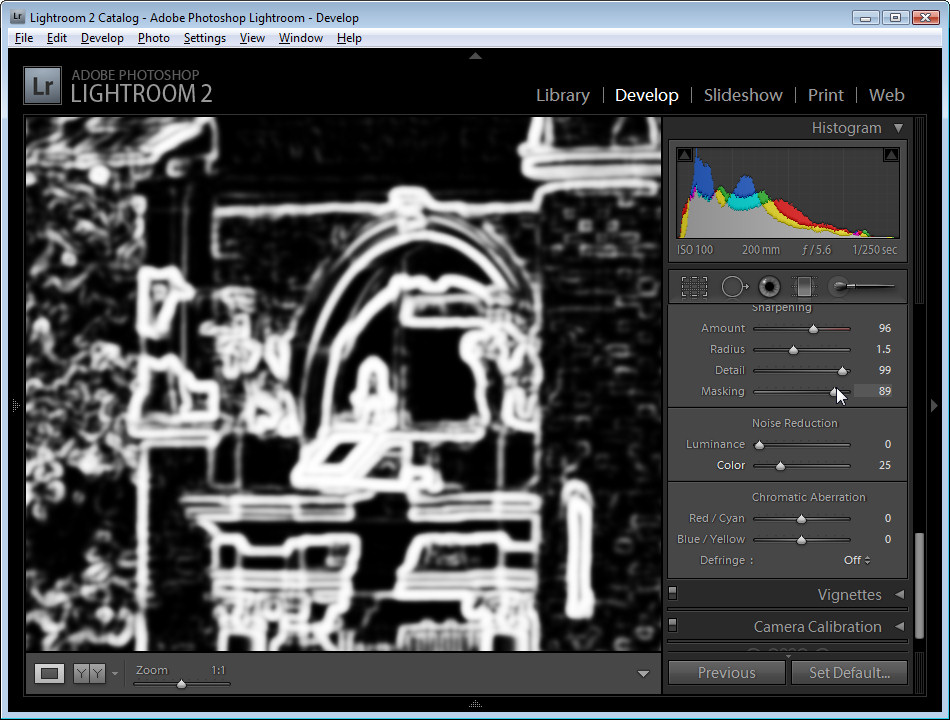Click the Set Default button
This screenshot has height=720, width=950.
pyautogui.click(x=849, y=673)
